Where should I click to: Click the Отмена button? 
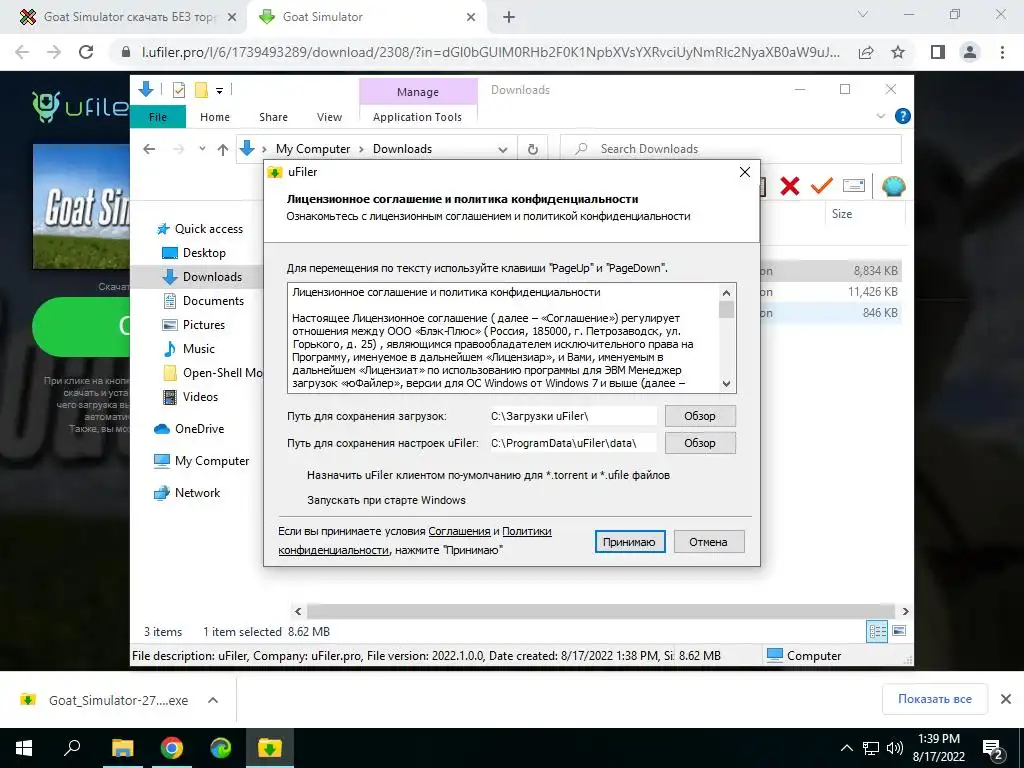pyautogui.click(x=709, y=541)
